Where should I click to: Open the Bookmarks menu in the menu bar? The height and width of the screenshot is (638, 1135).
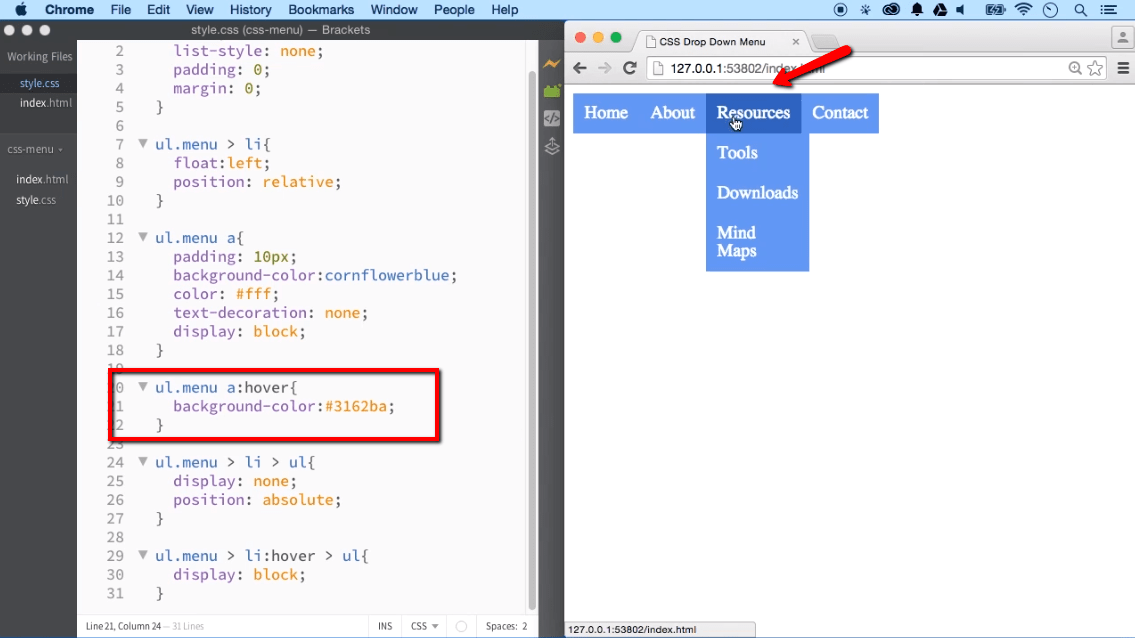321,10
